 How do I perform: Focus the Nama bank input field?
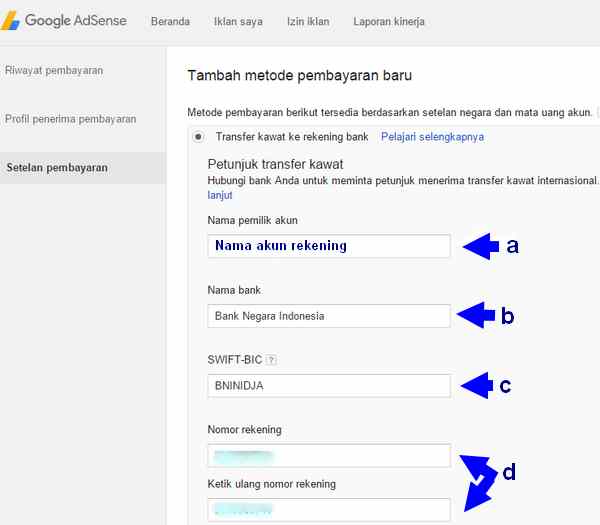point(329,316)
